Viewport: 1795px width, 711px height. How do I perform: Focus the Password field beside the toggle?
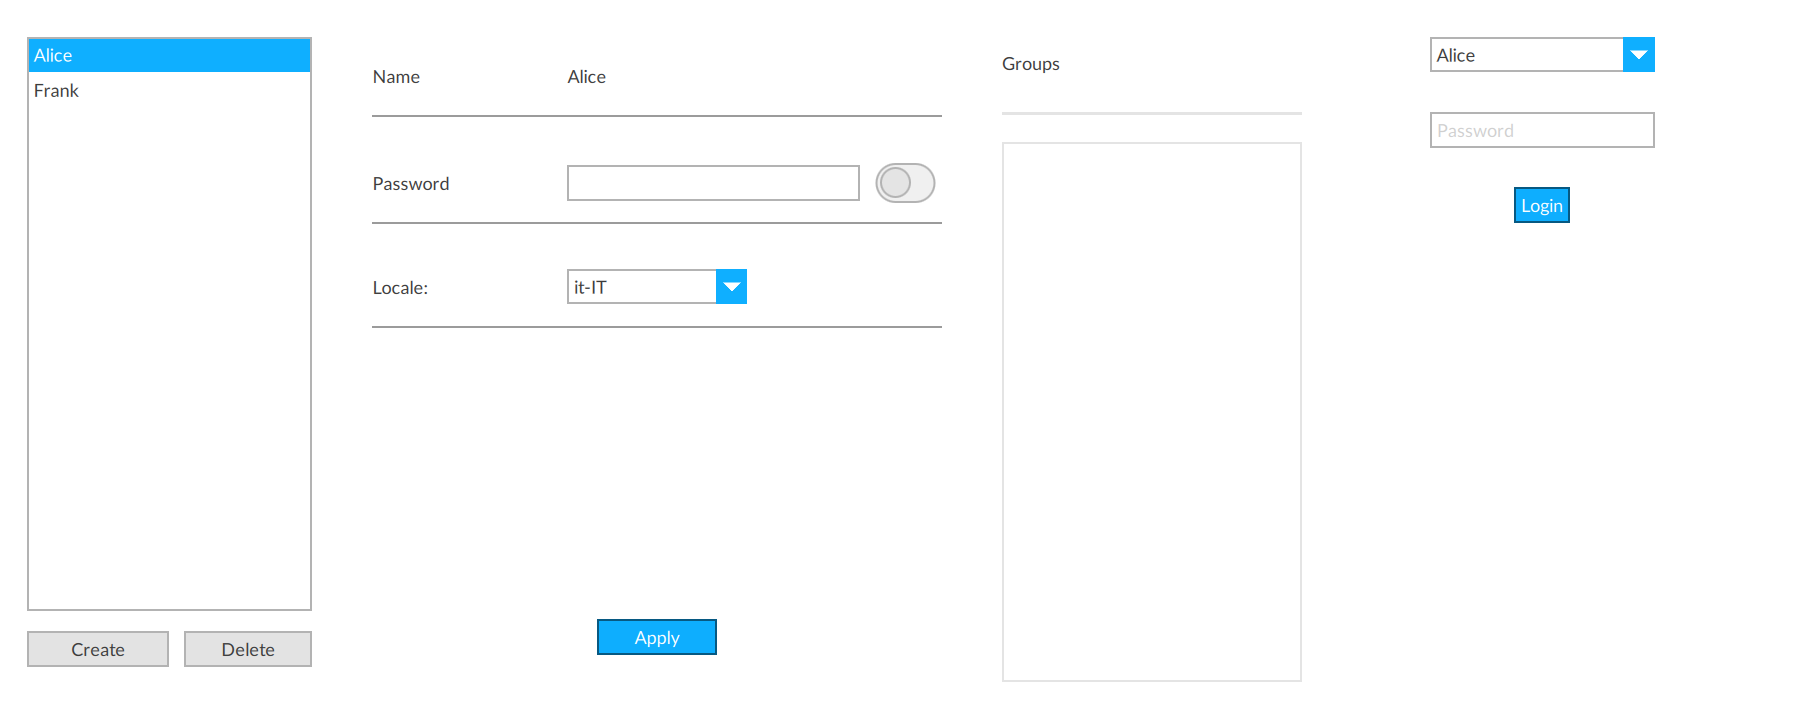pos(712,183)
